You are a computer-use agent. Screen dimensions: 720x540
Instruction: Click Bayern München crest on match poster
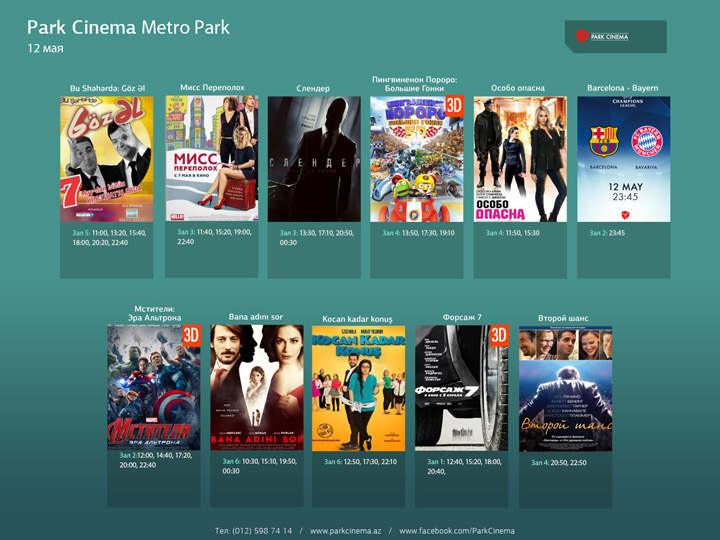coord(645,141)
